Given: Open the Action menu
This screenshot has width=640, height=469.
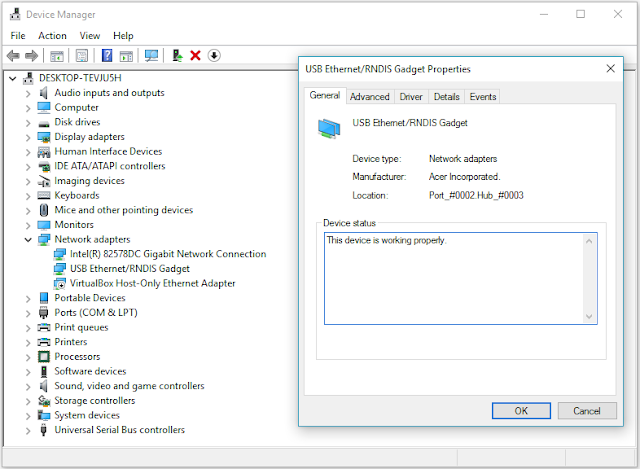Looking at the screenshot, I should tap(52, 36).
